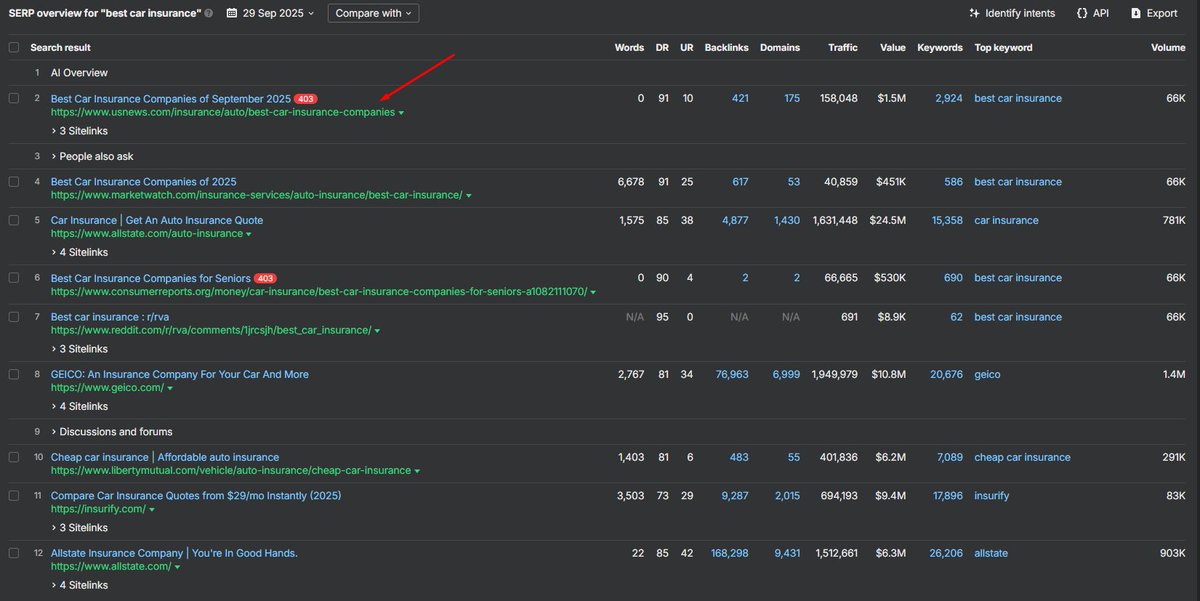Open GEICO's 76,963 backlinks count
Viewport: 1200px width, 601px height.
tap(732, 374)
